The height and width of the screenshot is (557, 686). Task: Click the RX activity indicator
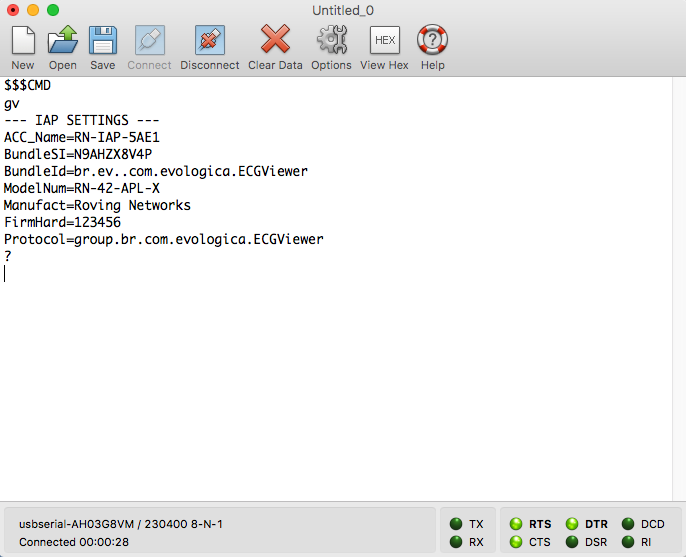coord(456,542)
